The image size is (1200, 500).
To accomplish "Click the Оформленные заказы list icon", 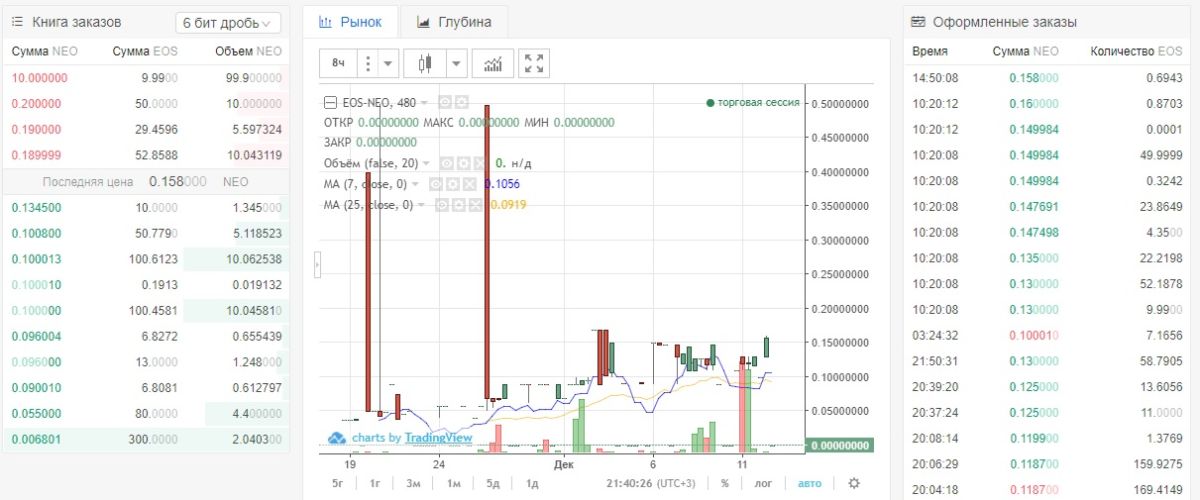I will coord(918,21).
